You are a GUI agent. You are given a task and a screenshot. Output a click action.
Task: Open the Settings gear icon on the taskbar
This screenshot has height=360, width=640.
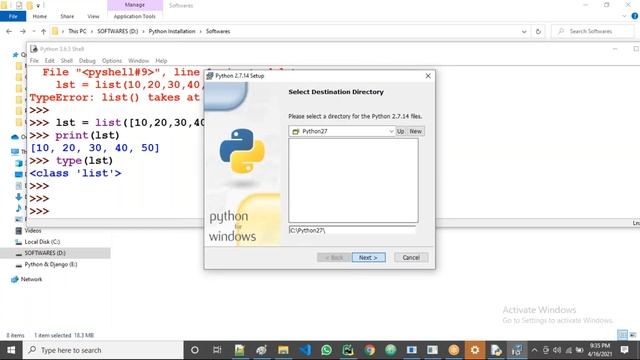475,350
